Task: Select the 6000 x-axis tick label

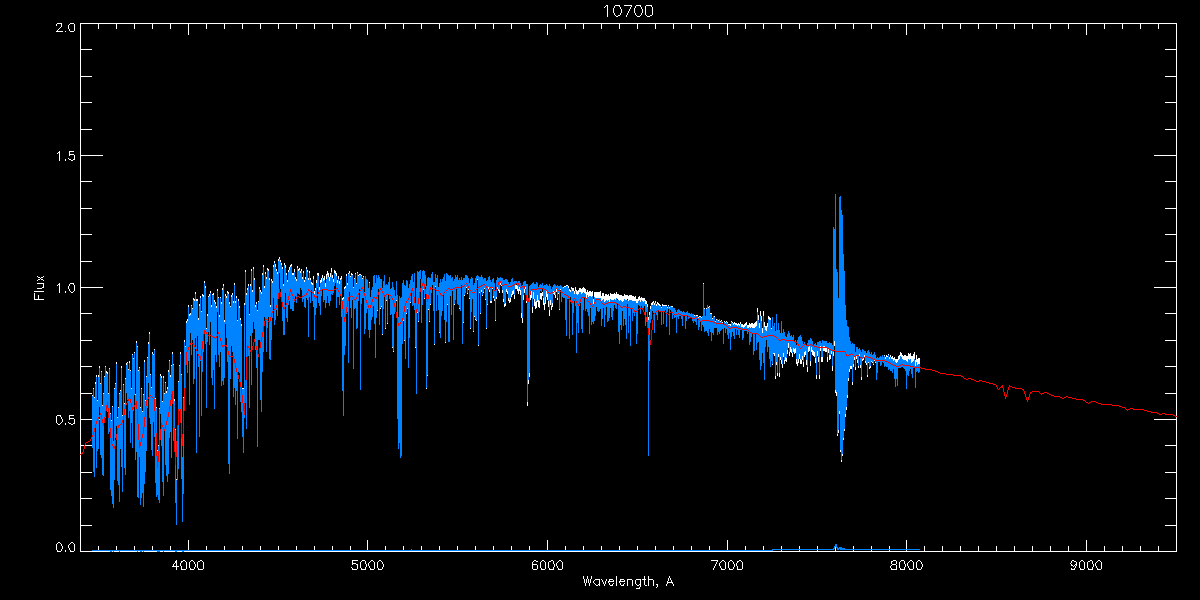Action: tap(547, 563)
